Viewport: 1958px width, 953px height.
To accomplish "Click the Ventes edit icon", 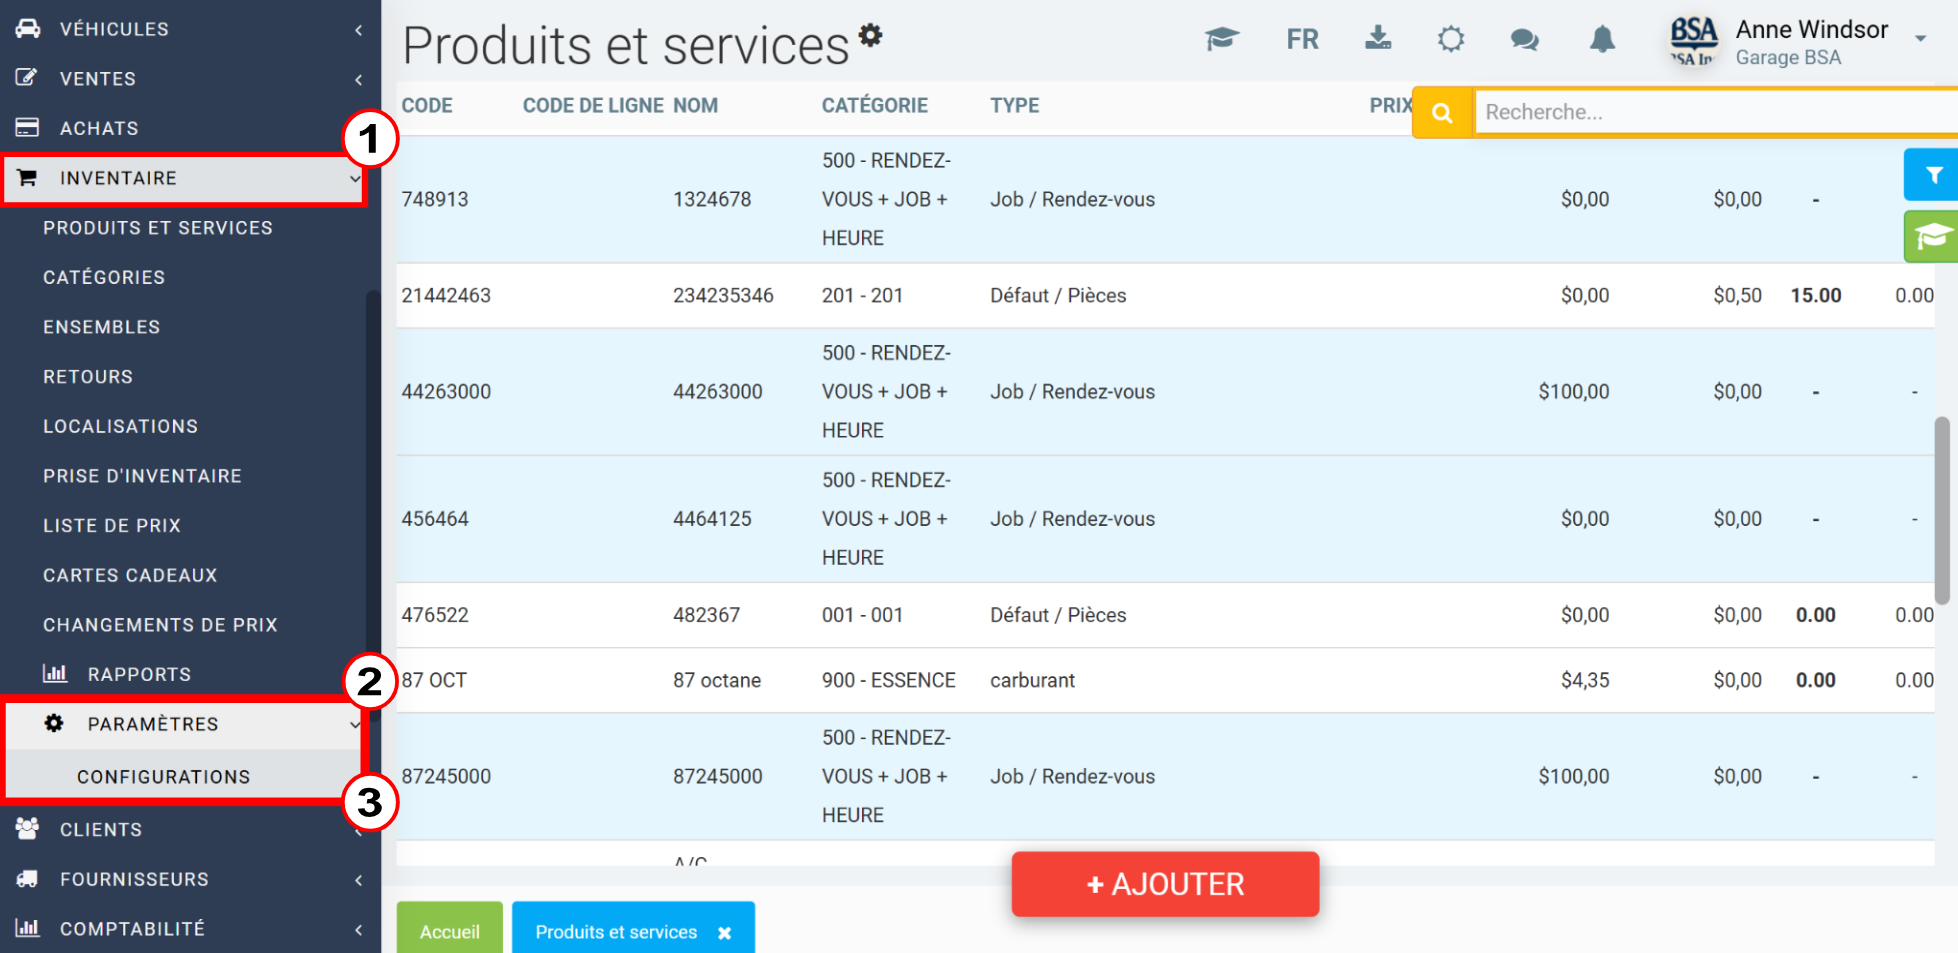I will [x=27, y=78].
